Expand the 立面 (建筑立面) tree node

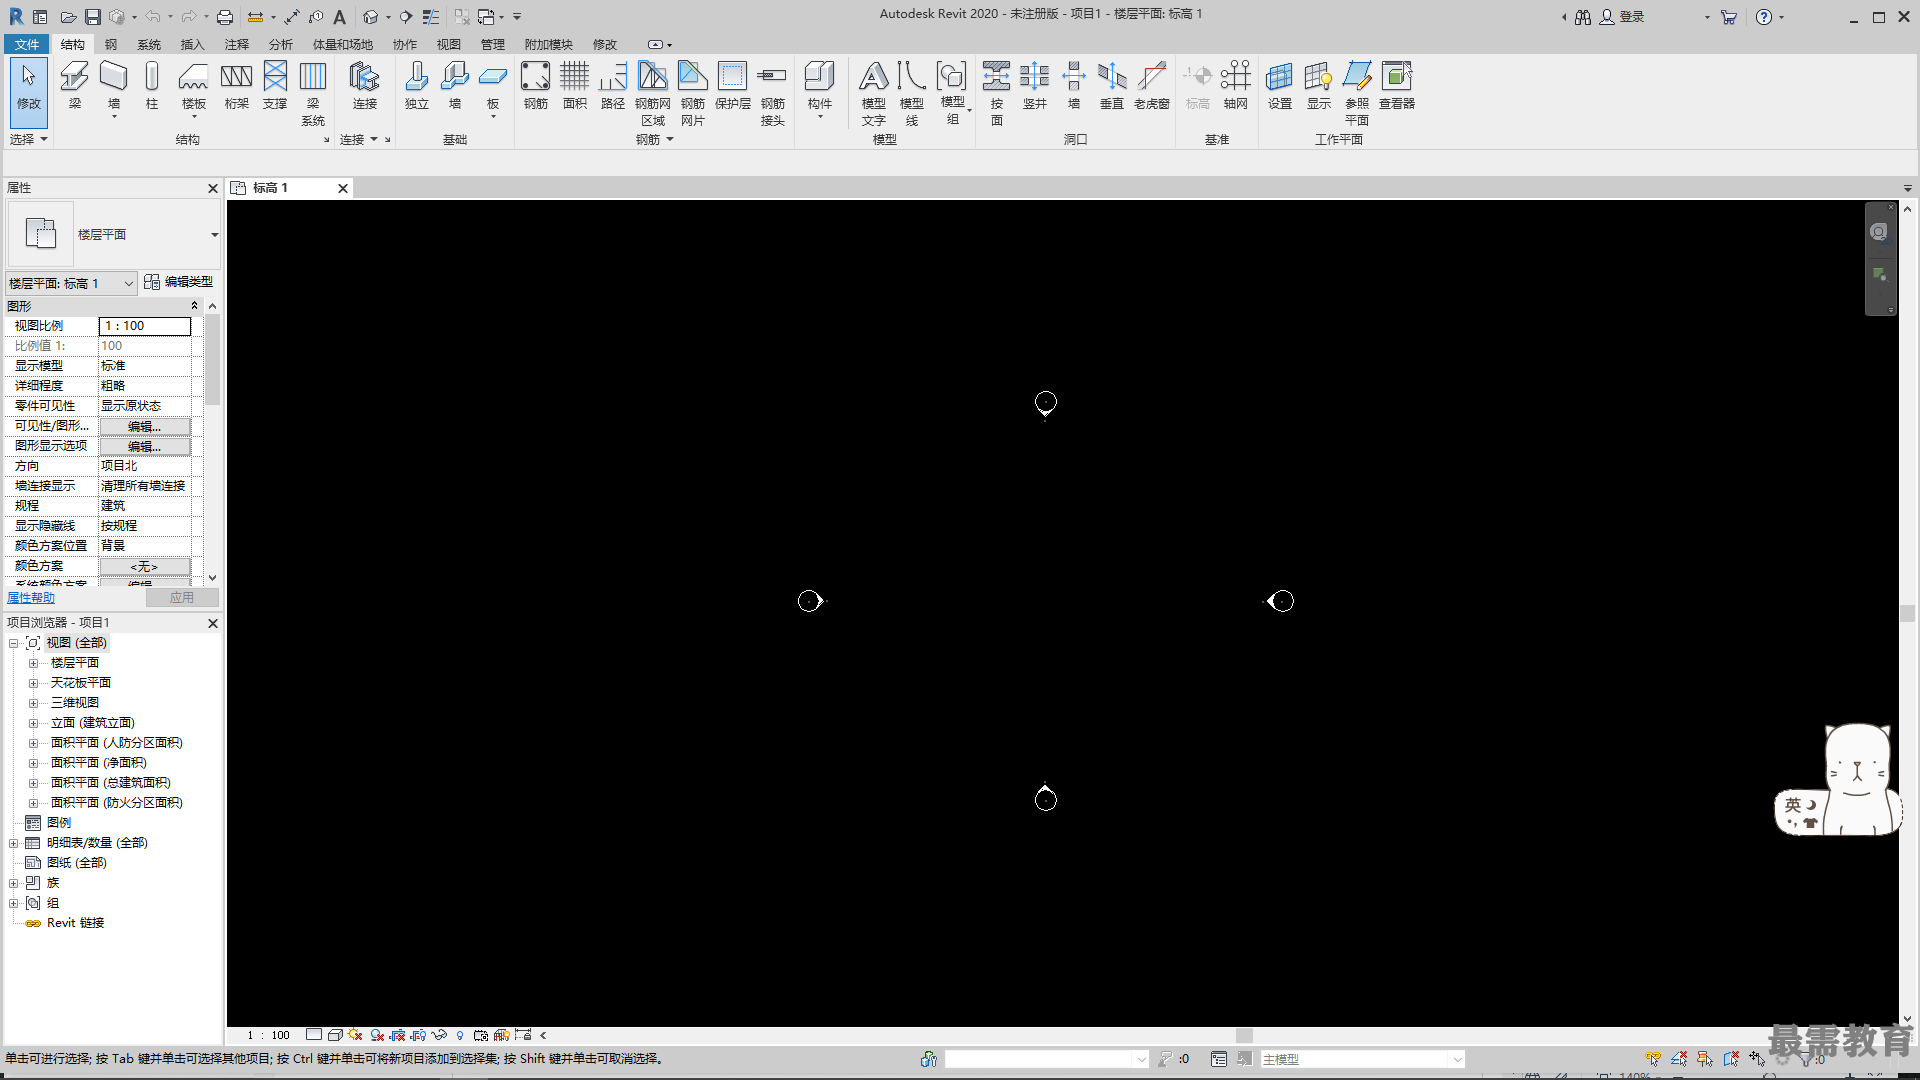[33, 723]
